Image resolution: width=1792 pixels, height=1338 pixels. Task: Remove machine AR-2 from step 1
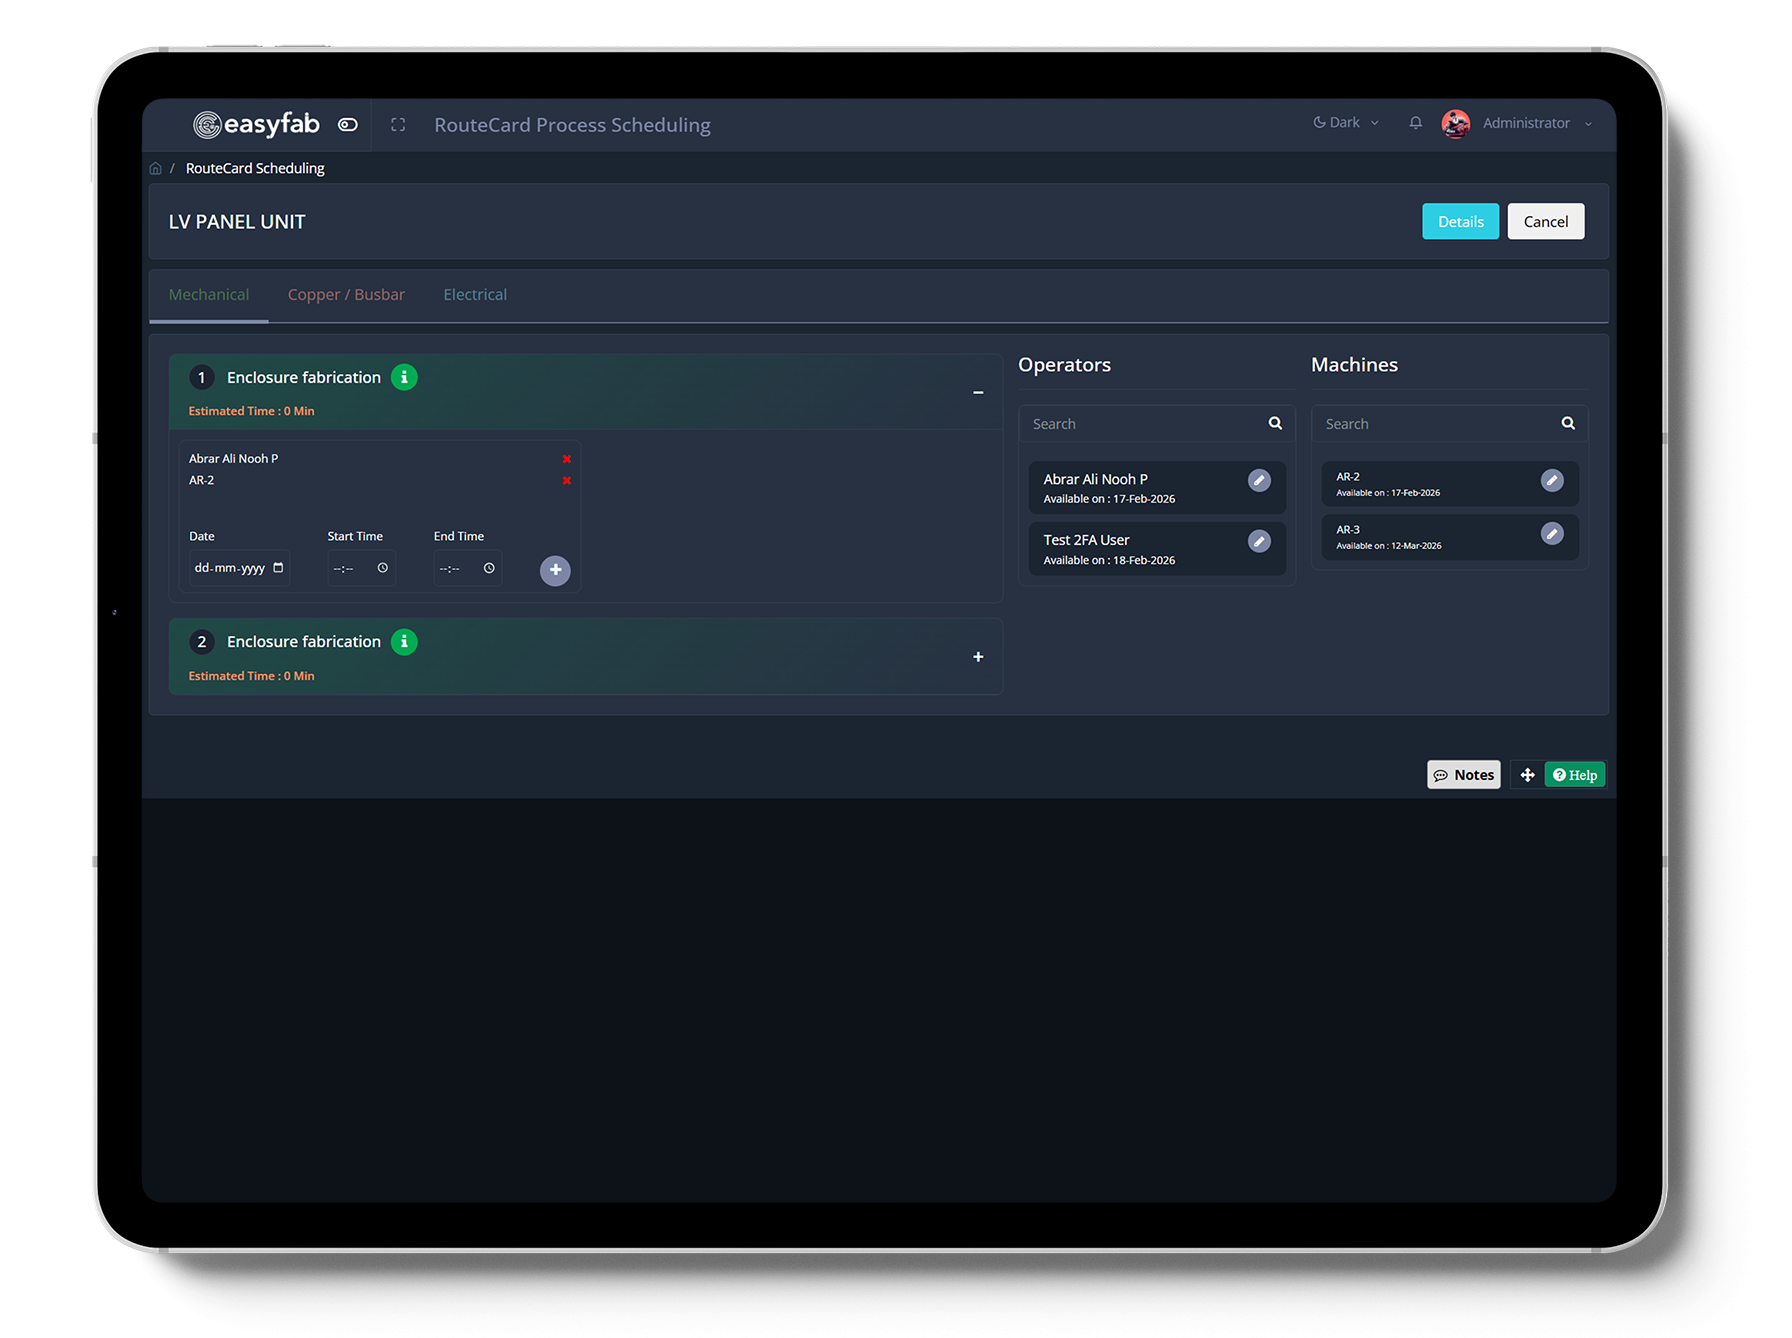[x=567, y=481]
